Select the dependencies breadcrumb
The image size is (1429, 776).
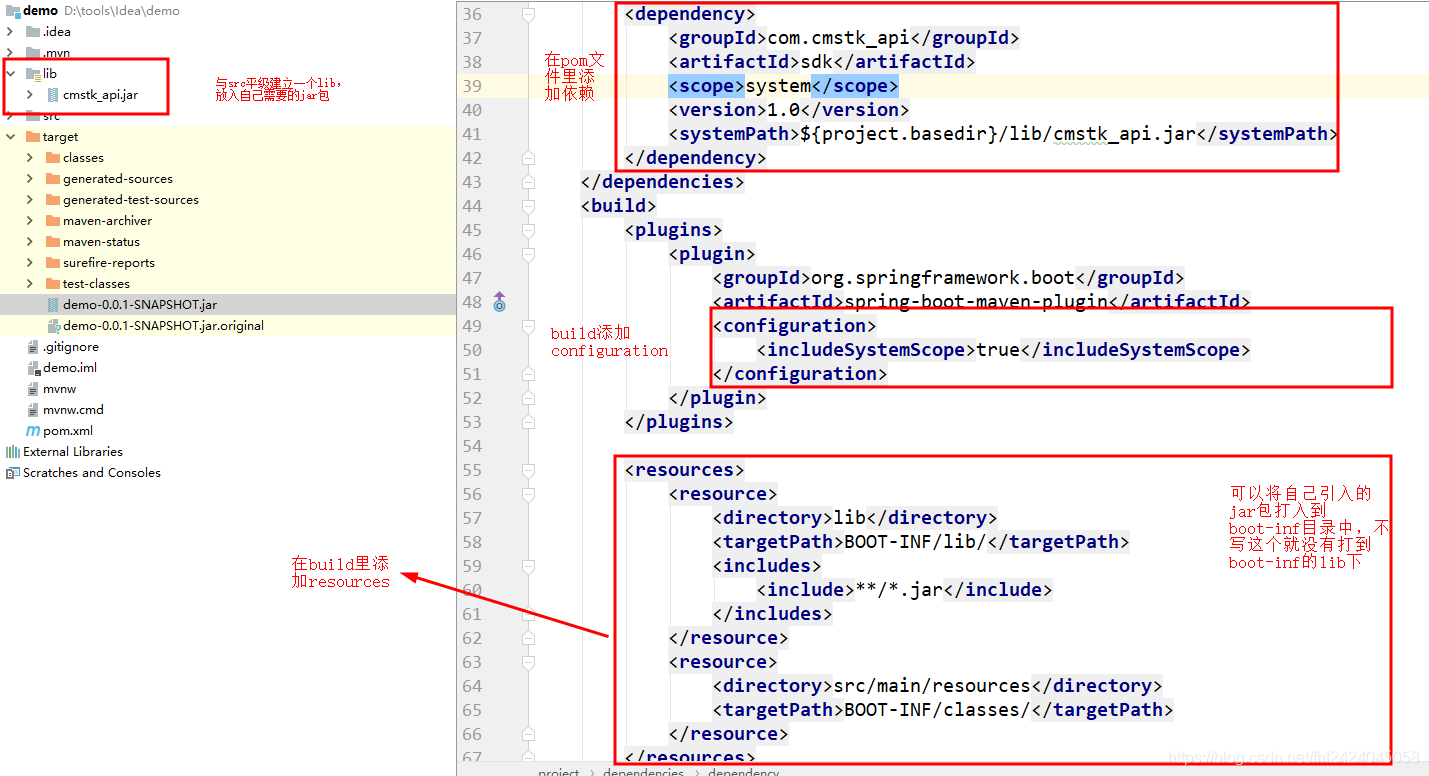[644, 771]
